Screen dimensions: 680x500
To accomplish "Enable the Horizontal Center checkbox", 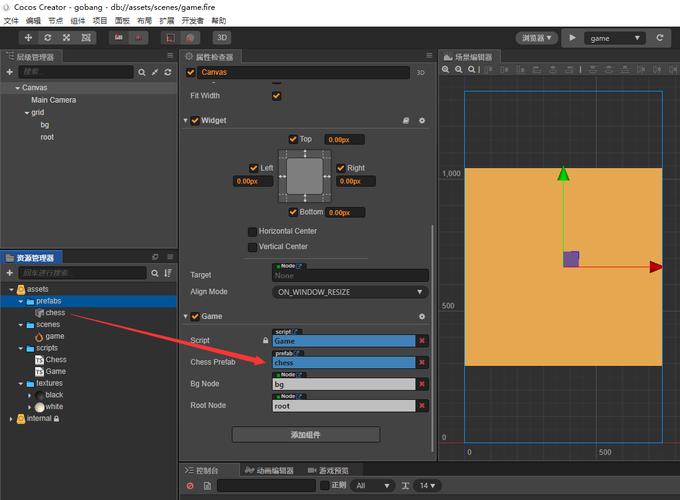I will pos(252,231).
